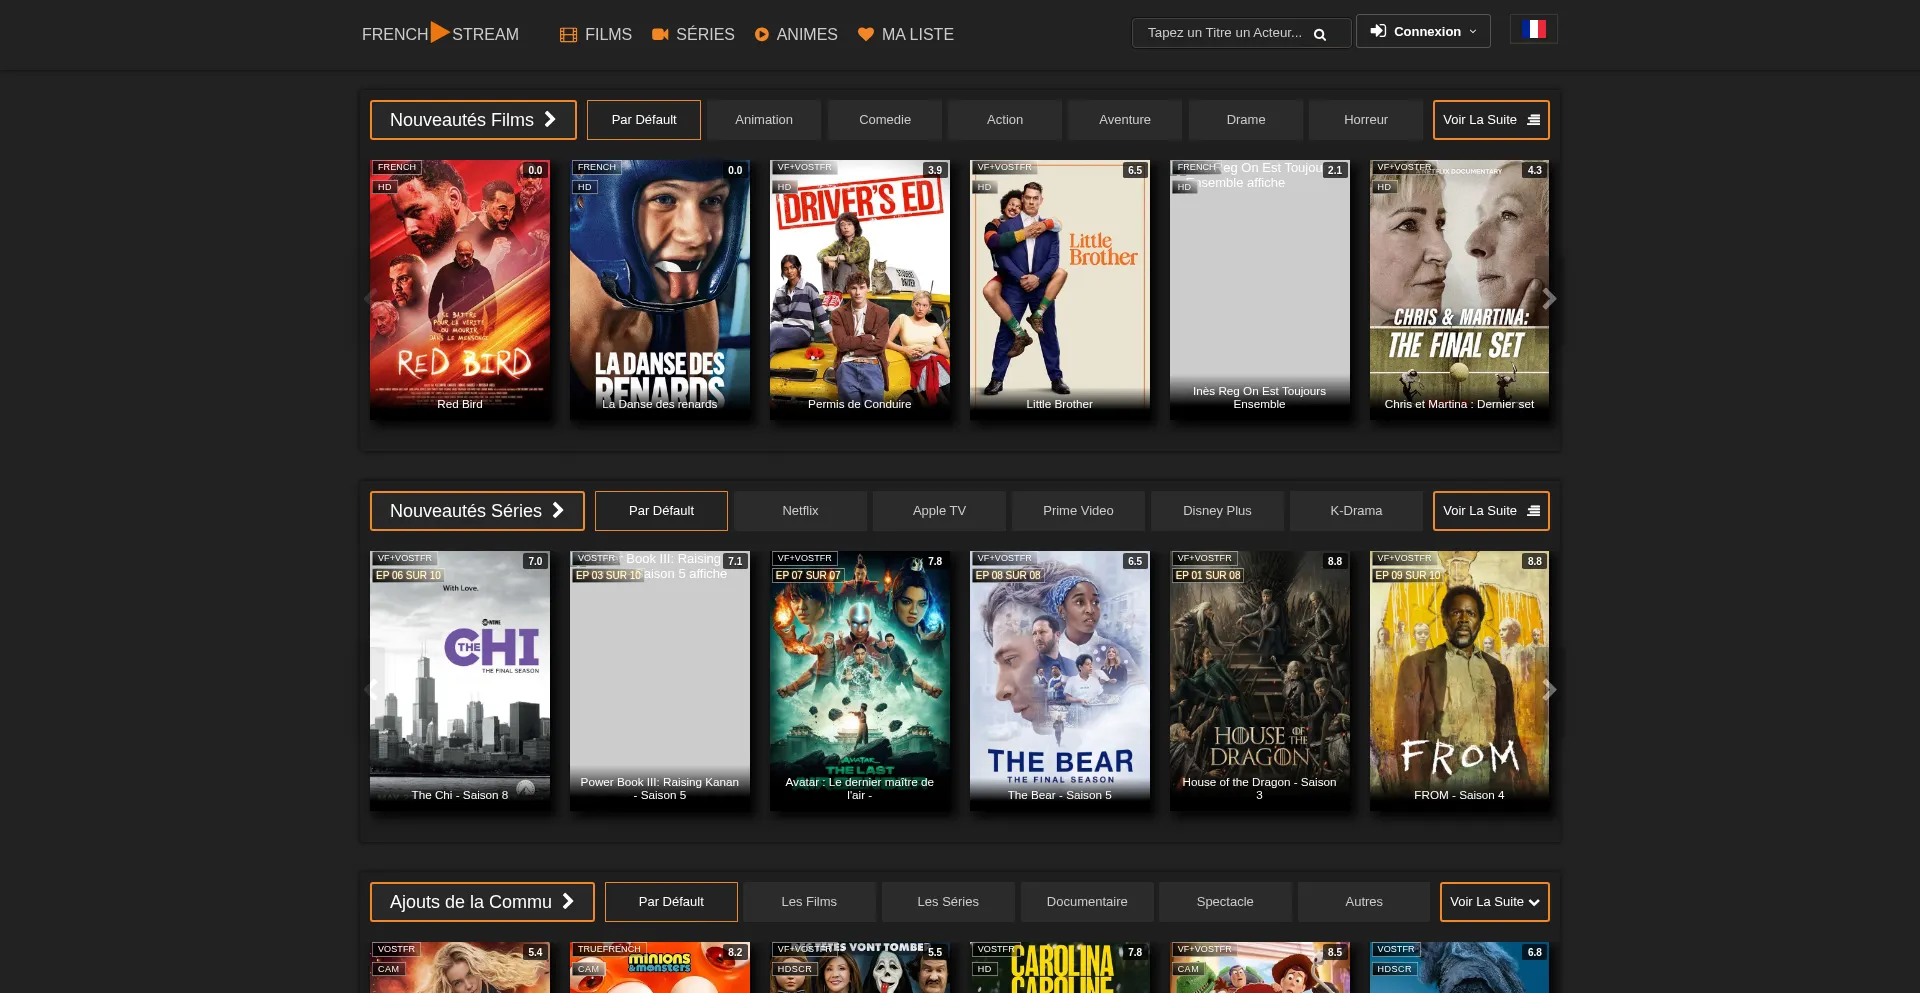
Task: Click the previous arrow on series carousel
Action: 370,689
